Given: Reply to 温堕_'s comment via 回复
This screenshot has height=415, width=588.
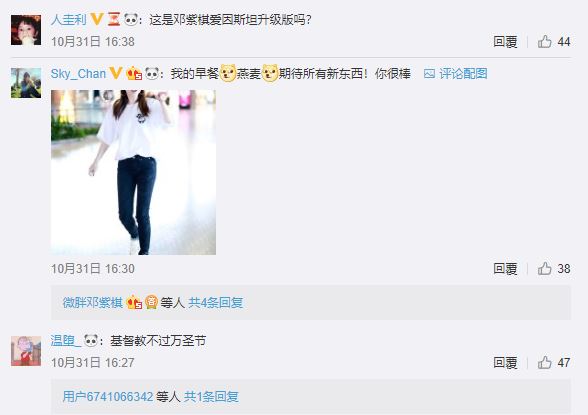Looking at the screenshot, I should (x=505, y=363).
